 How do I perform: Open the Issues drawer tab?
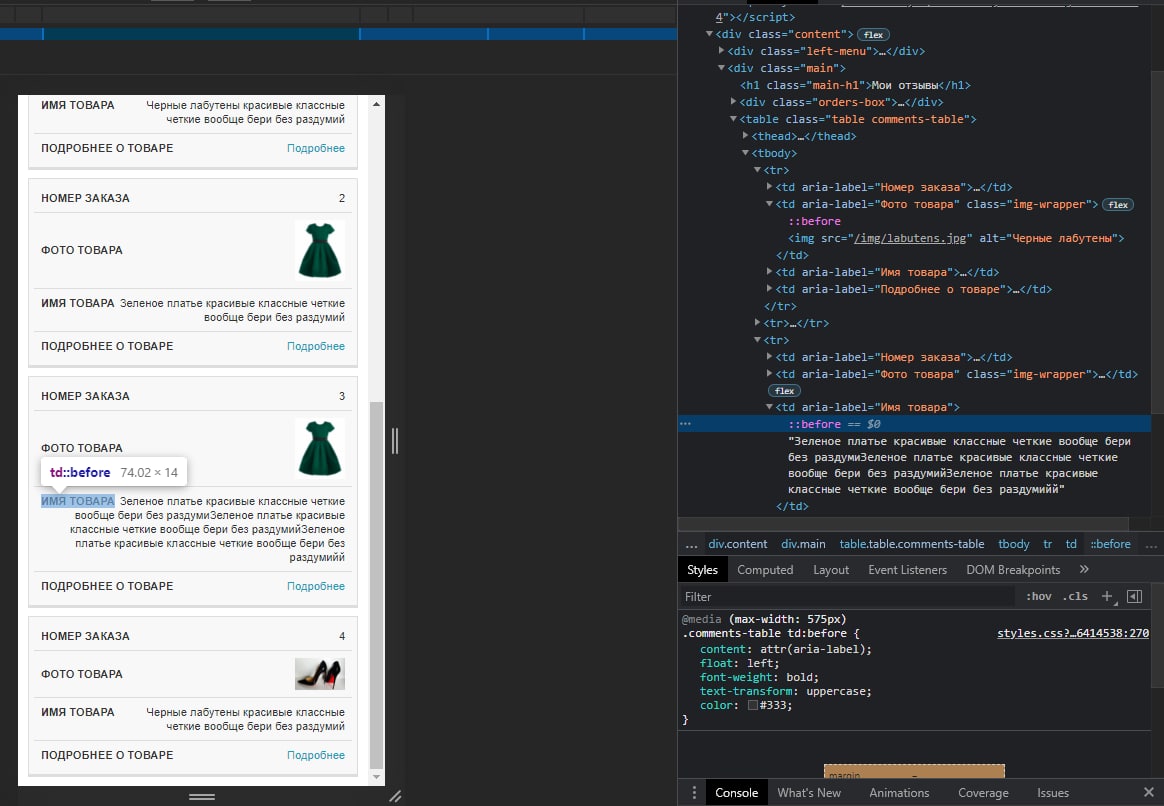tap(1053, 793)
